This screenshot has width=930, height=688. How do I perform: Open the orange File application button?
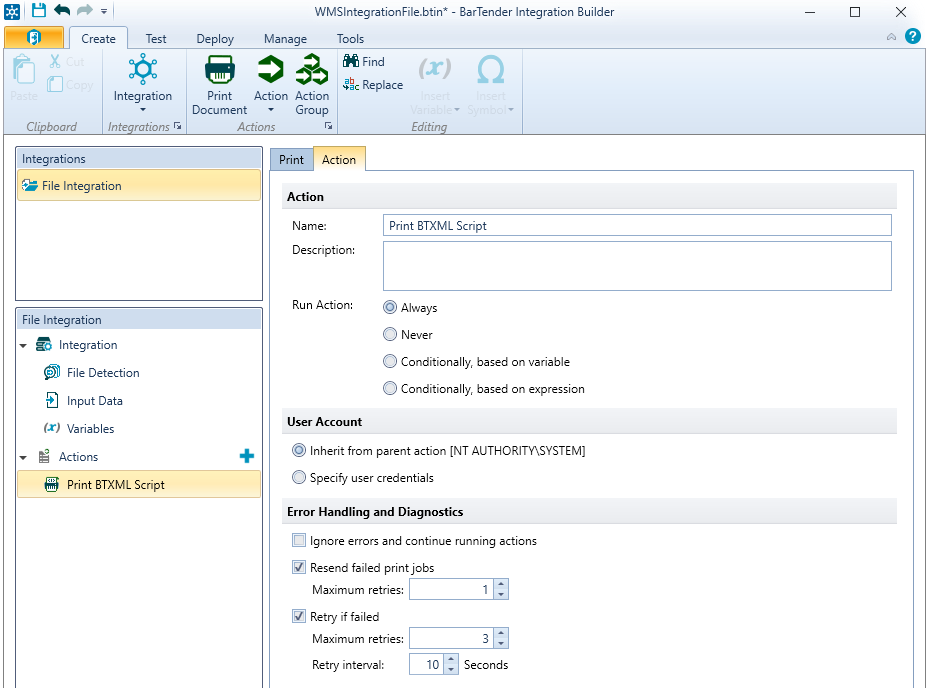34,38
